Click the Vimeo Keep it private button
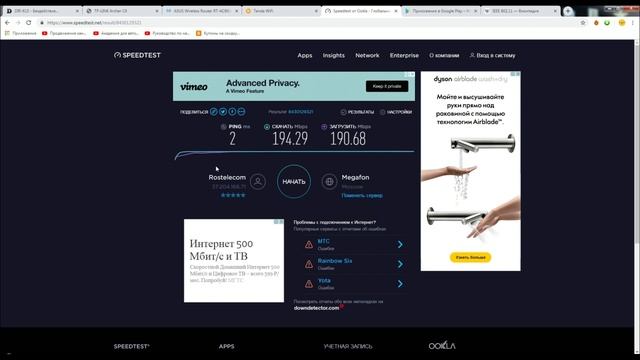 click(x=387, y=86)
